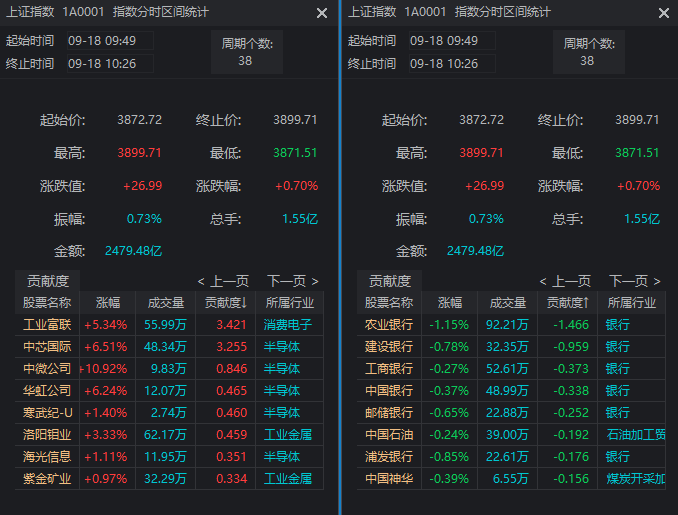Viewport: 678px width, 515px height.
Task: Edit 起始时间 field in the gainers panel
Action: [110, 41]
